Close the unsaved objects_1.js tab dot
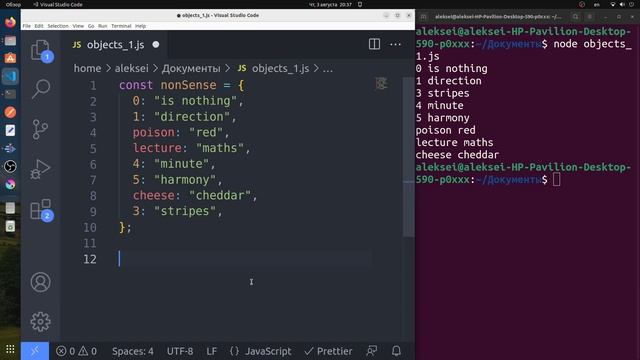Image resolution: width=640 pixels, height=360 pixels. [156, 44]
